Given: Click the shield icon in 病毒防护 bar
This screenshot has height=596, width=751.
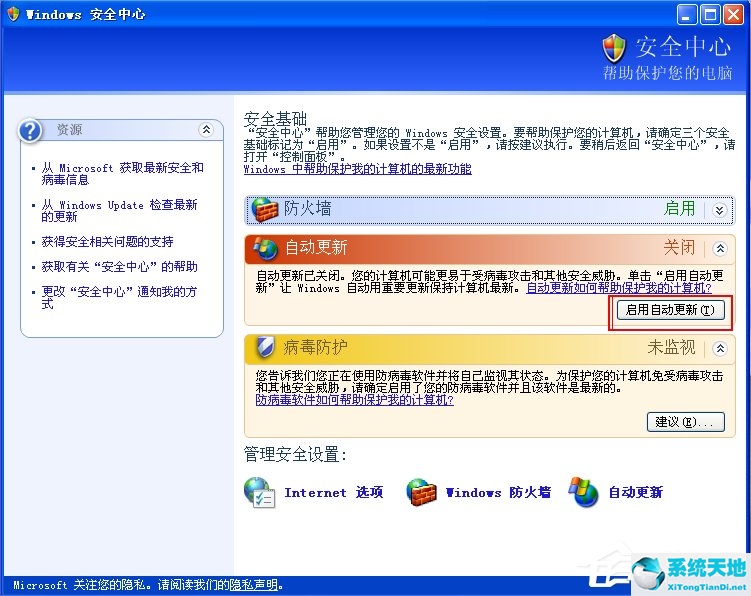Looking at the screenshot, I should pyautogui.click(x=265, y=347).
